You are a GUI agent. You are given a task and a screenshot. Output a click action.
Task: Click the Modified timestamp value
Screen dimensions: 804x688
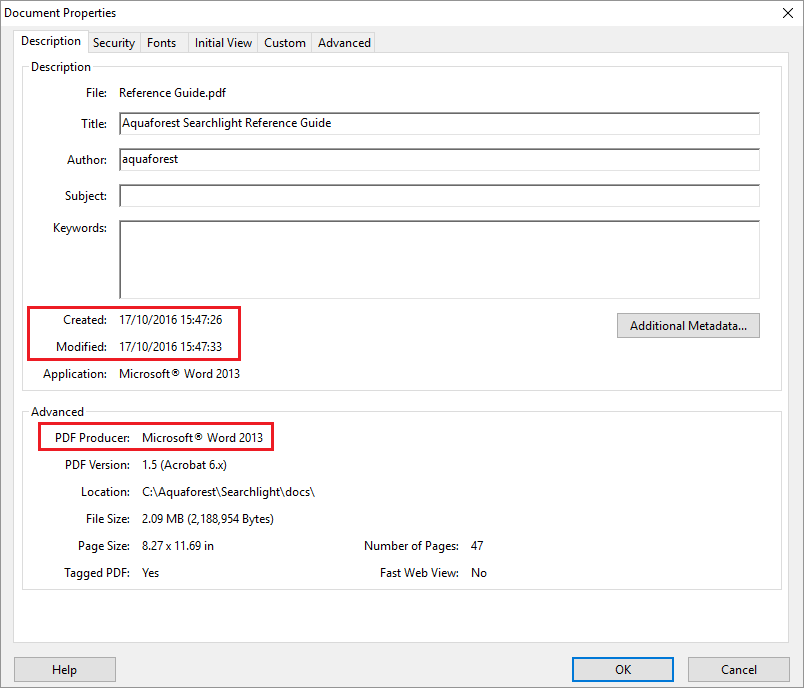[x=170, y=347]
